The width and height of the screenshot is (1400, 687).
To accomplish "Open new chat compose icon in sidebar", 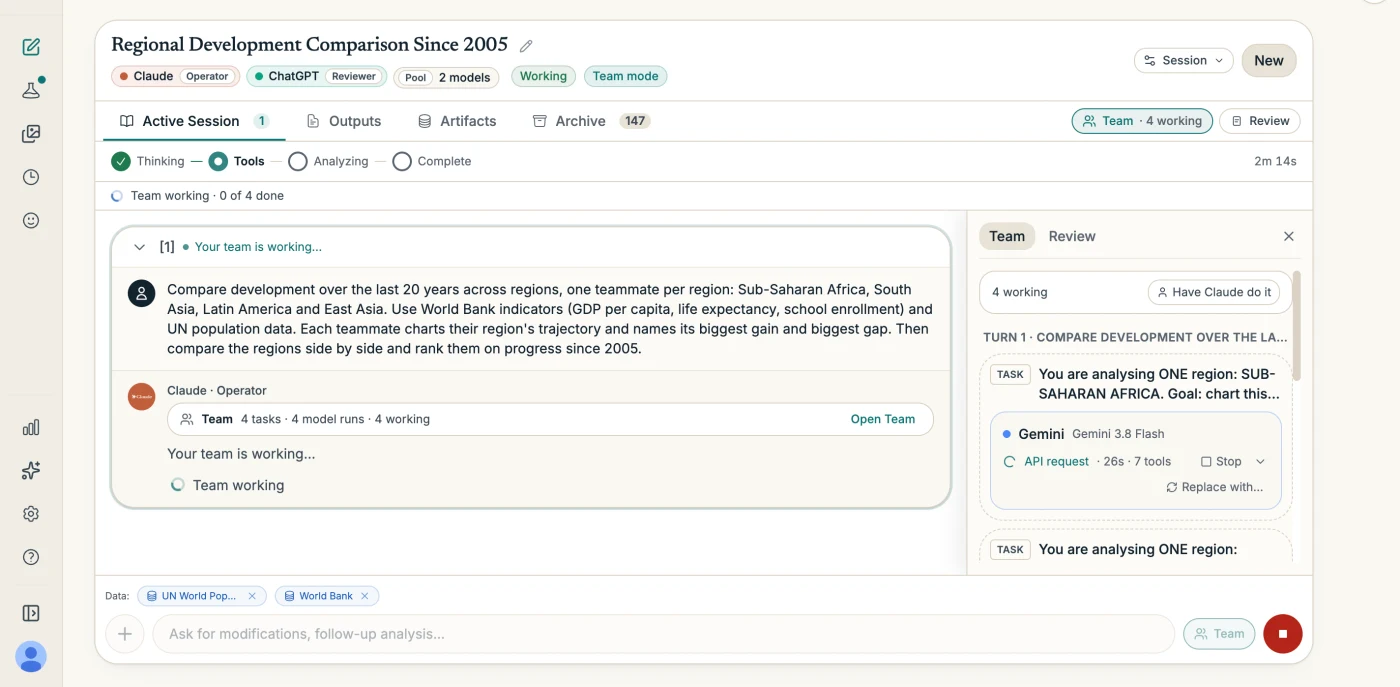I will [31, 47].
